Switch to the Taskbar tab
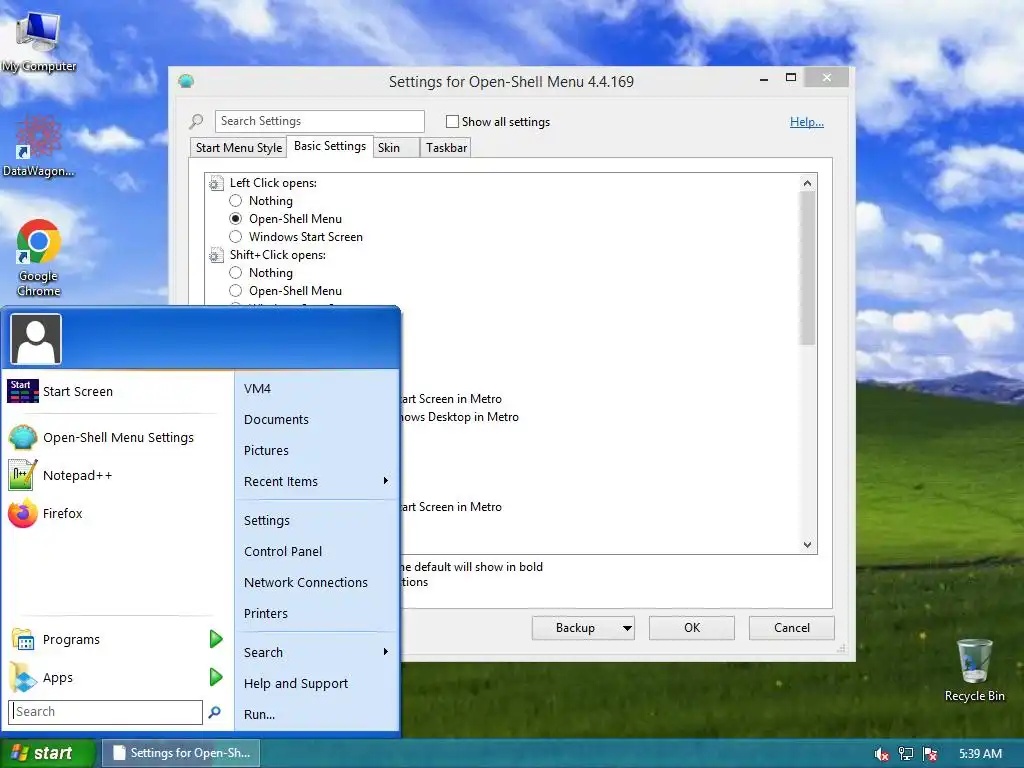The width and height of the screenshot is (1024, 768). [446, 148]
